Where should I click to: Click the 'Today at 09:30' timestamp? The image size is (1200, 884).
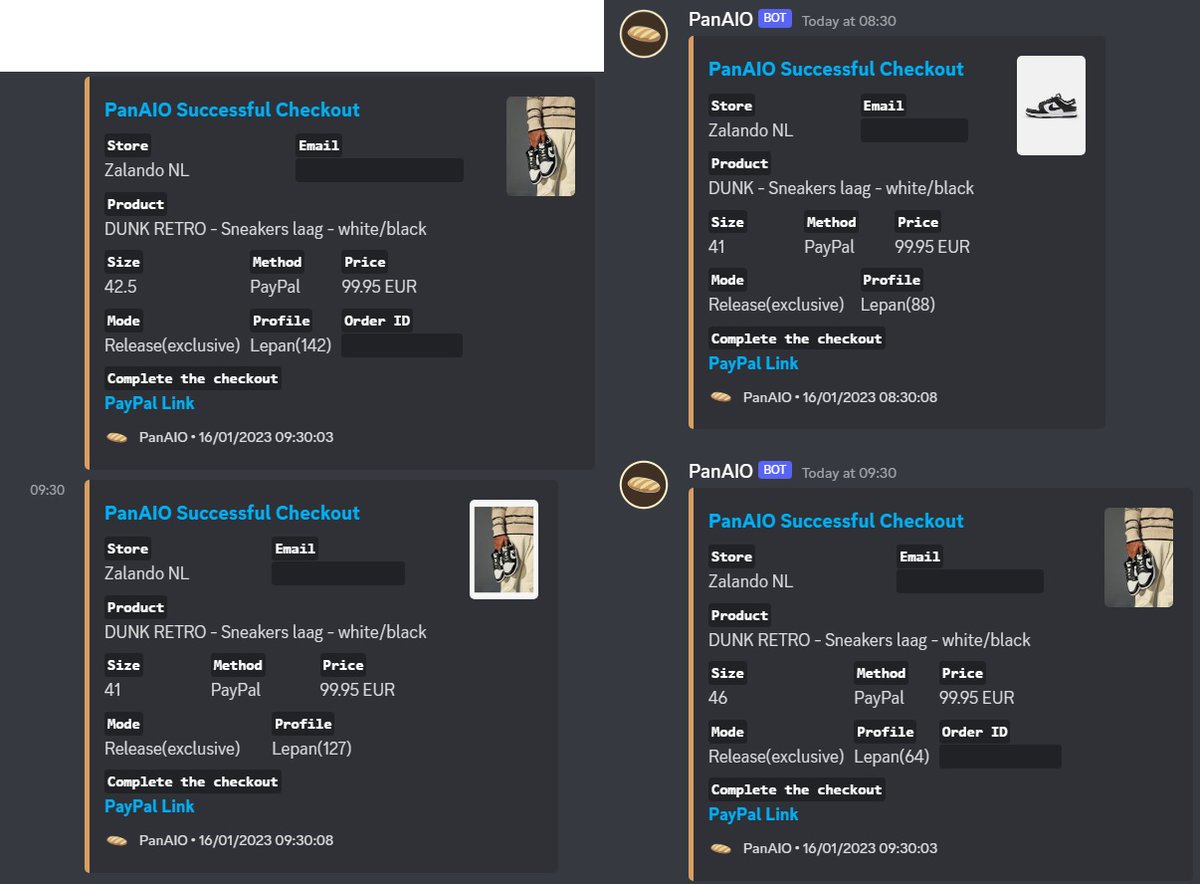(849, 472)
